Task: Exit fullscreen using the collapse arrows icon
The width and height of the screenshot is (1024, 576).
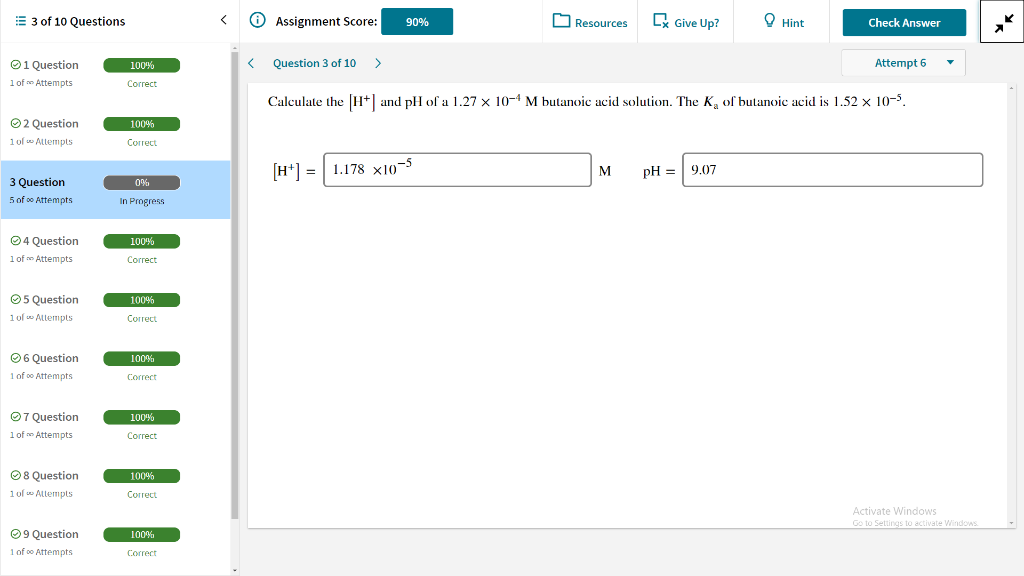Action: pos(1001,20)
